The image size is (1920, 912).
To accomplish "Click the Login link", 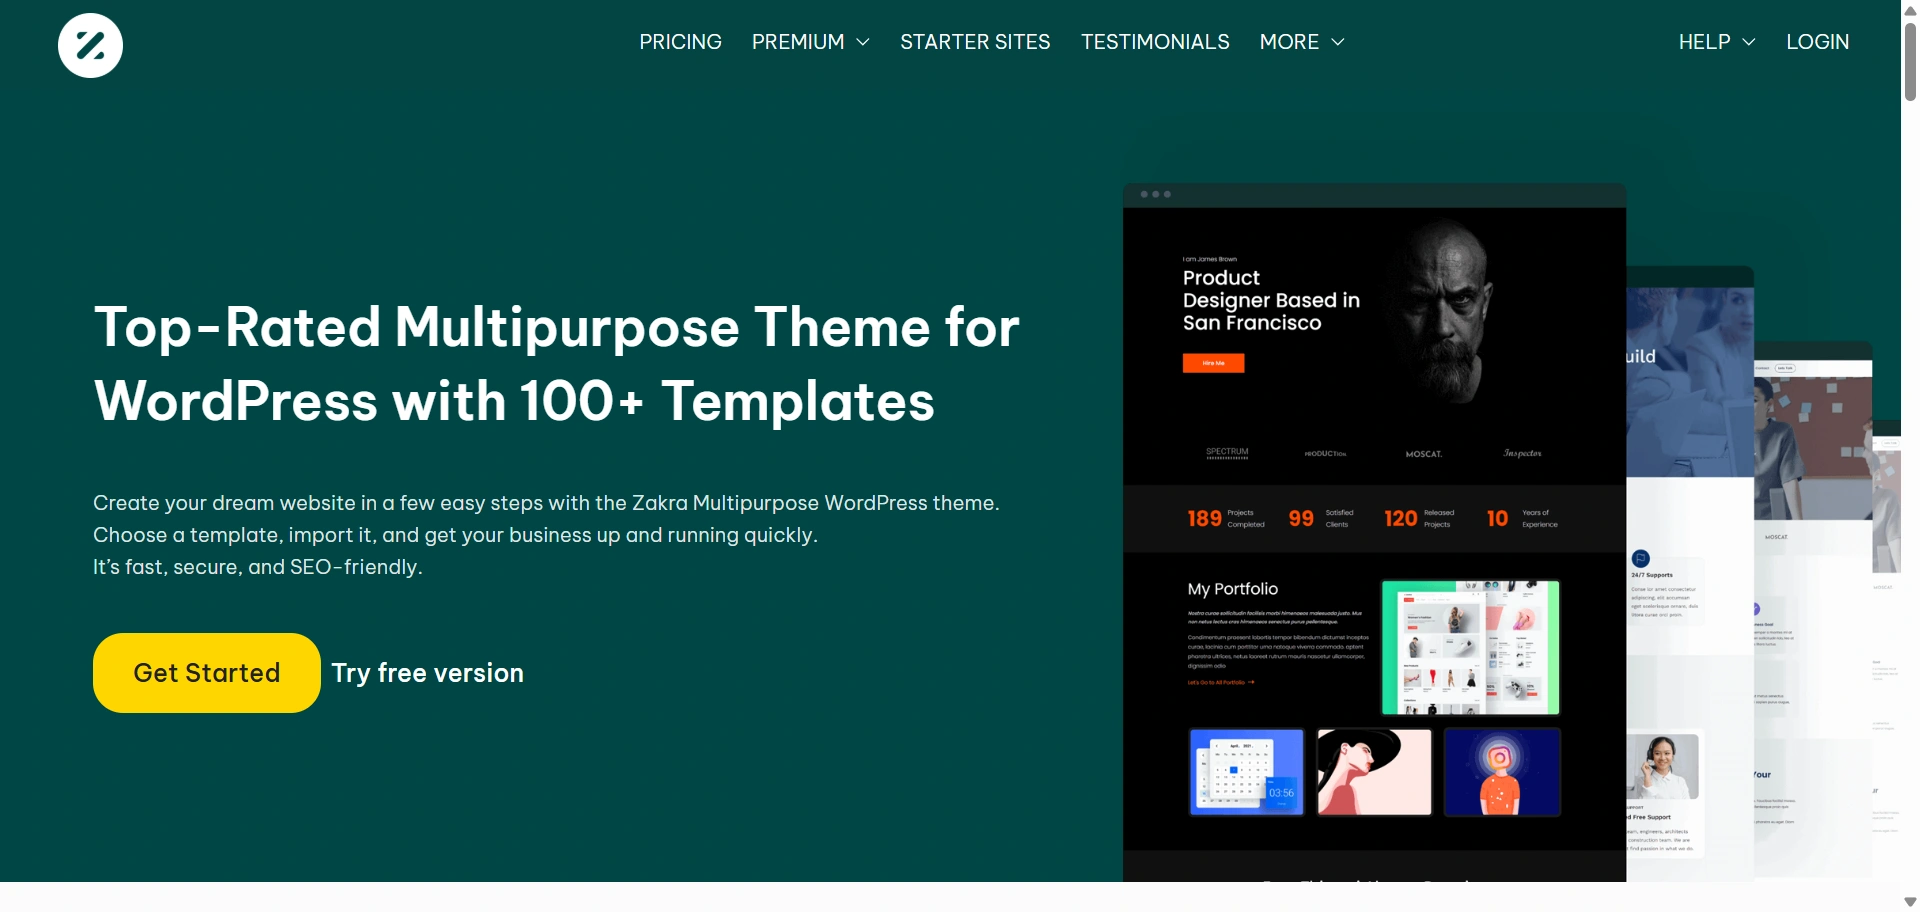I will click(x=1817, y=42).
